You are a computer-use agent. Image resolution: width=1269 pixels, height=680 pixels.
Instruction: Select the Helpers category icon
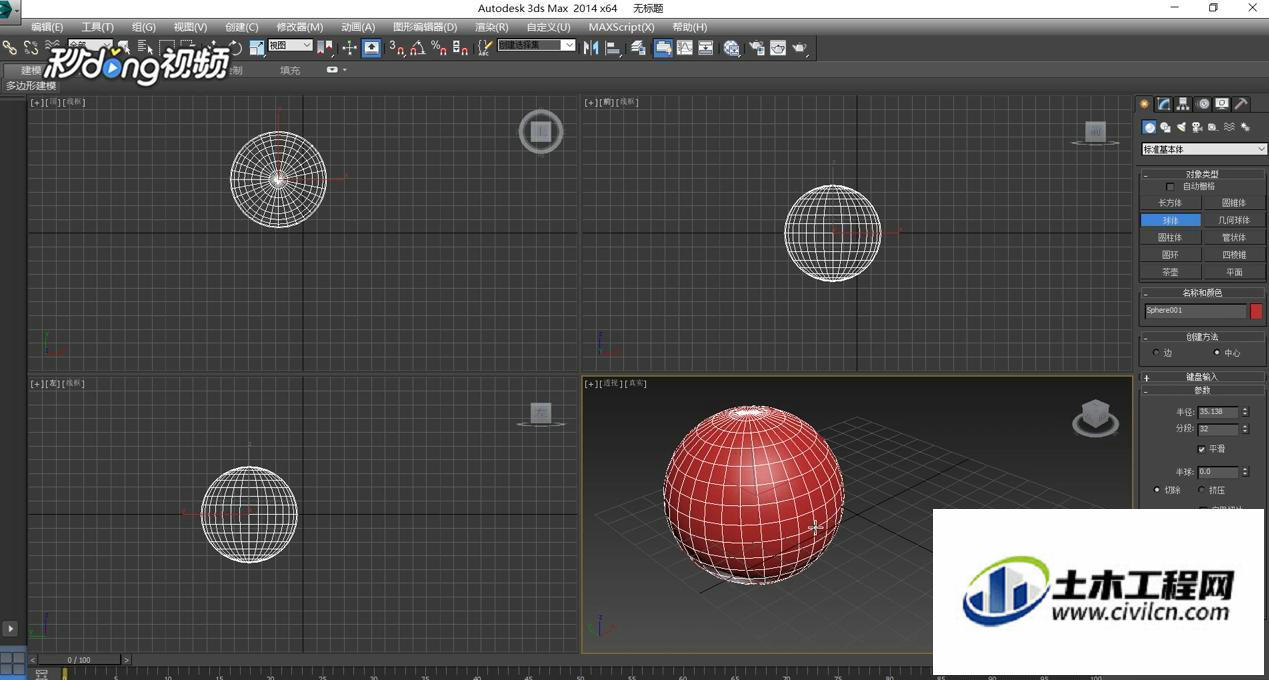coord(1213,127)
